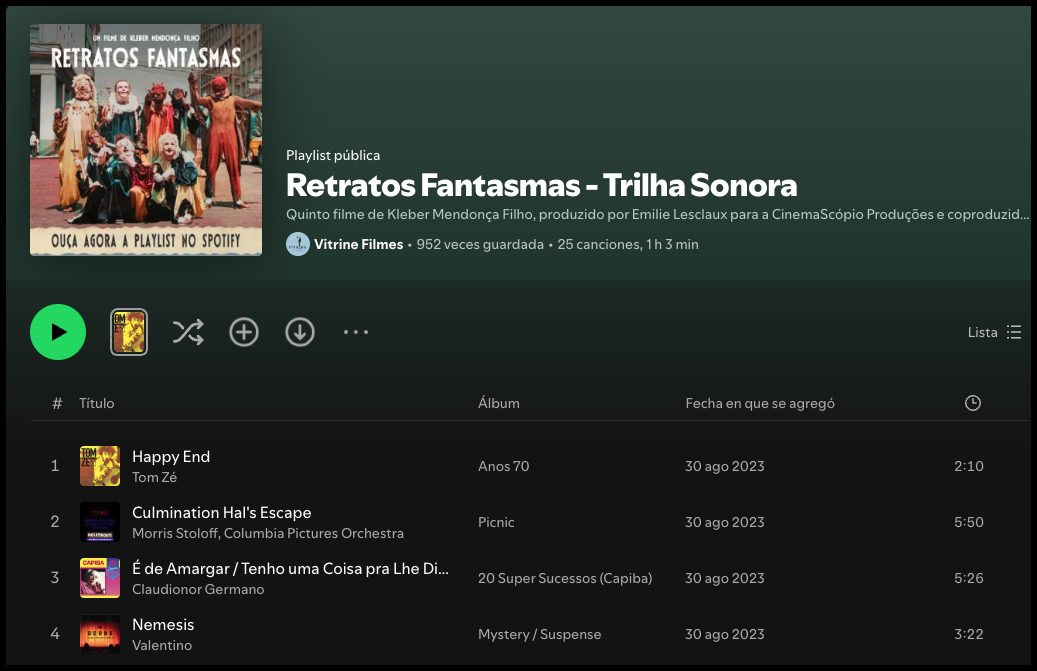
Task: Select the Culmination Hal's Escape track title
Action: point(222,513)
